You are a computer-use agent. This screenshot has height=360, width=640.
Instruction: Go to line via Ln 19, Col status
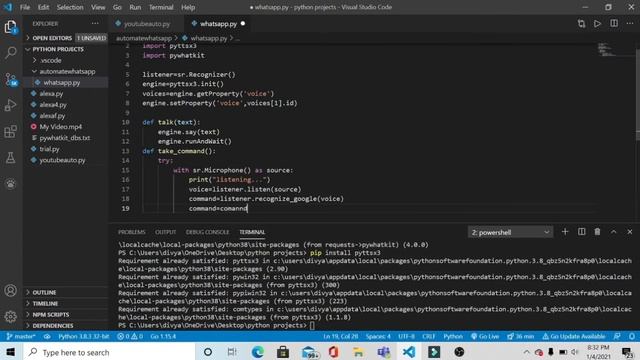[x=340, y=336]
